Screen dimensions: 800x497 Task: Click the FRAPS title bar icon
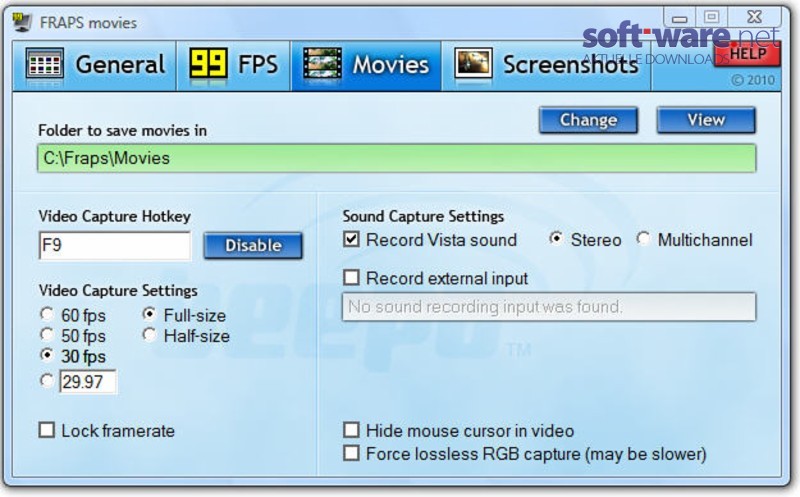click(22, 22)
